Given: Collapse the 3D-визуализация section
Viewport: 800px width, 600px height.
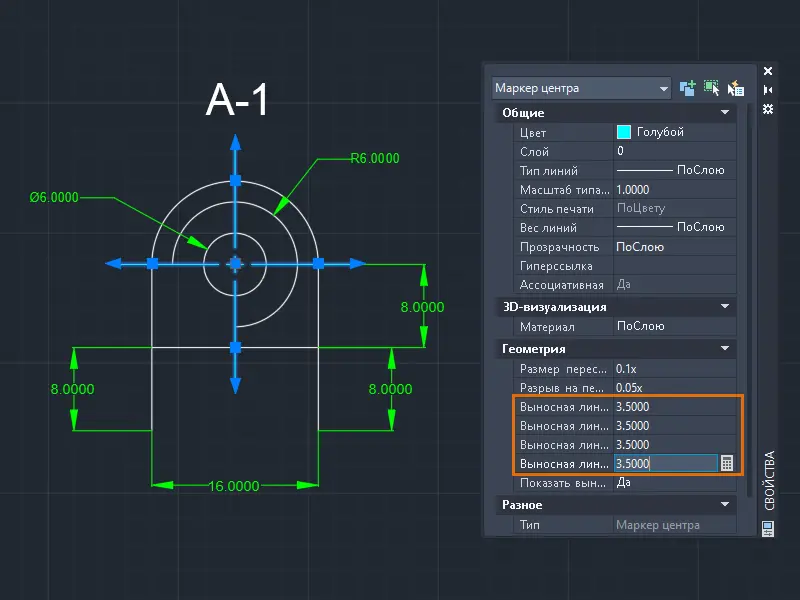Looking at the screenshot, I should coord(724,307).
